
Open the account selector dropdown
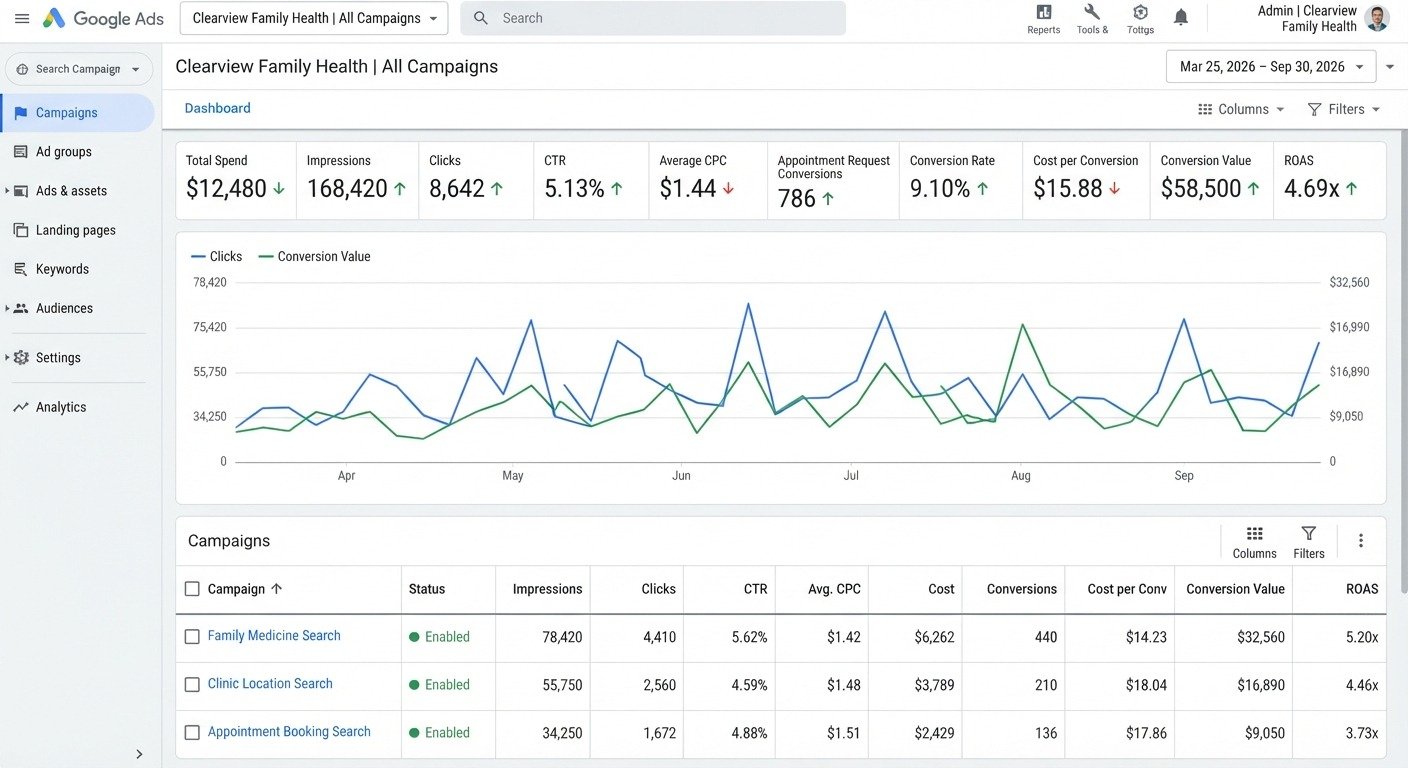[314, 18]
